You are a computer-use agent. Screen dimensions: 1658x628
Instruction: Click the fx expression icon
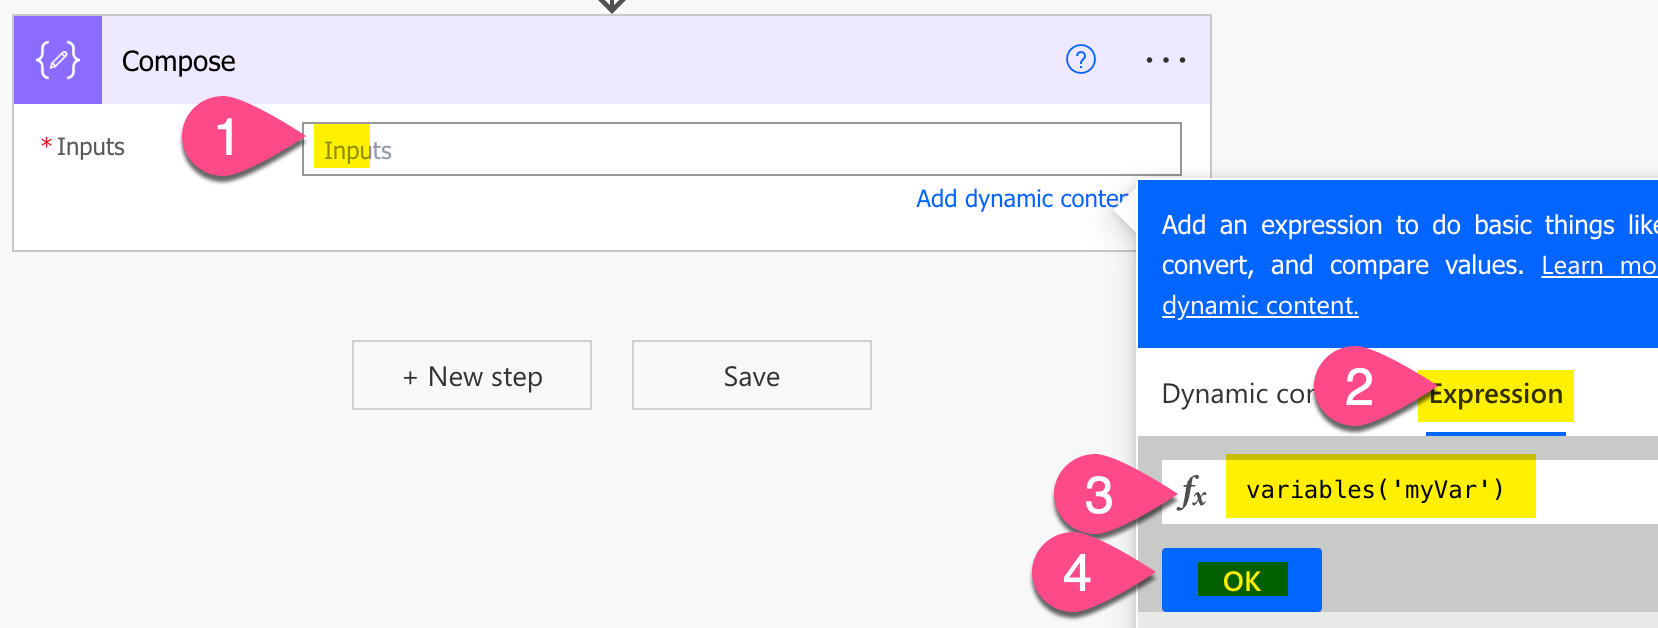(x=1193, y=491)
